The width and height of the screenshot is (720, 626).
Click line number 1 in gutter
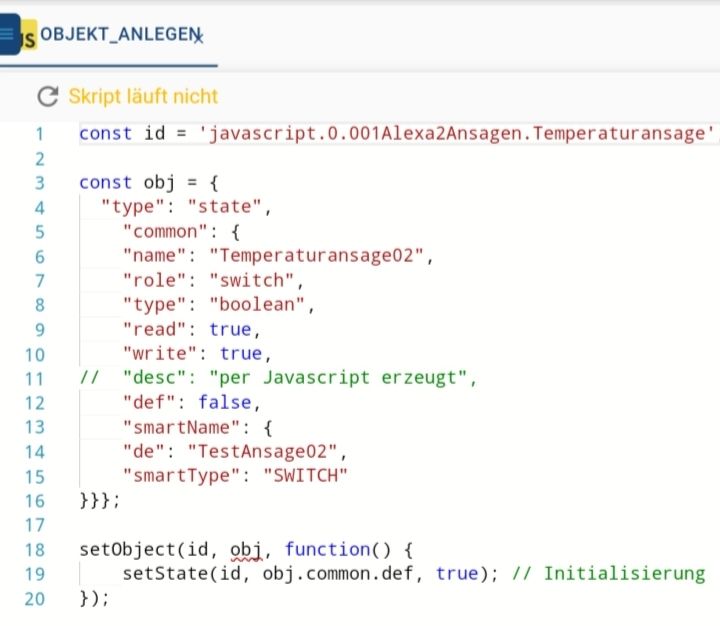coord(39,134)
